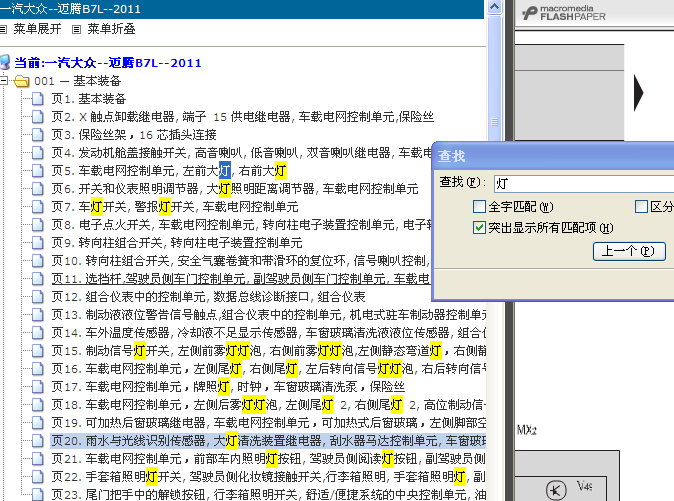674x501 pixels.
Task: Click the page icon for 页9 转向柱组合开关
Action: [38, 243]
